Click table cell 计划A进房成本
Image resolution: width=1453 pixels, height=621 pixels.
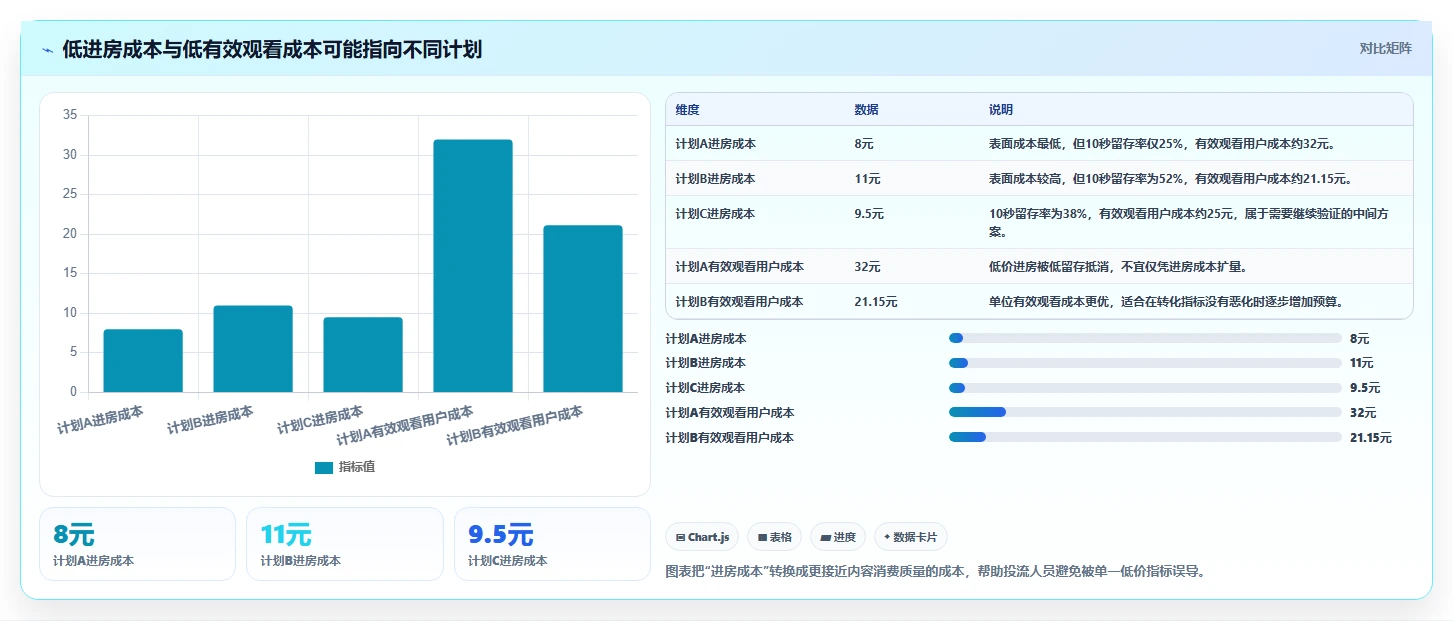pos(715,144)
